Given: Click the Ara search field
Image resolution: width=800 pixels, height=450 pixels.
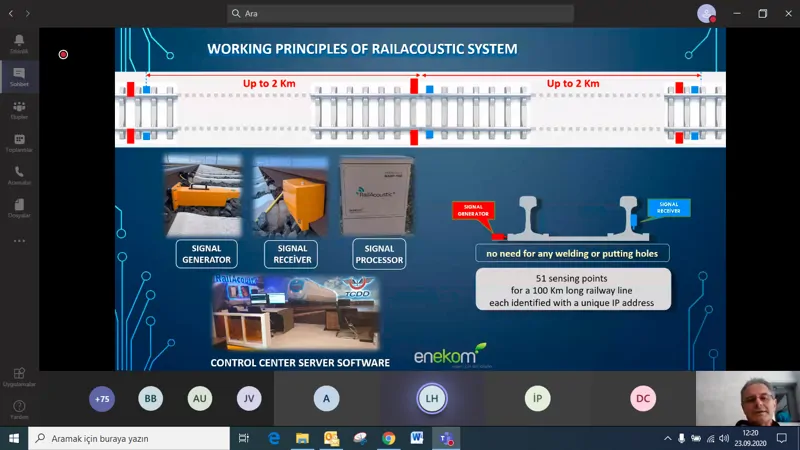Looking at the screenshot, I should tap(400, 14).
